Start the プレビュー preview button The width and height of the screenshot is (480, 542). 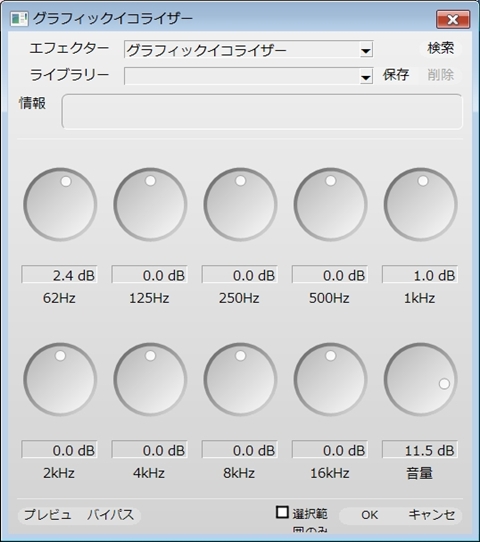click(47, 515)
